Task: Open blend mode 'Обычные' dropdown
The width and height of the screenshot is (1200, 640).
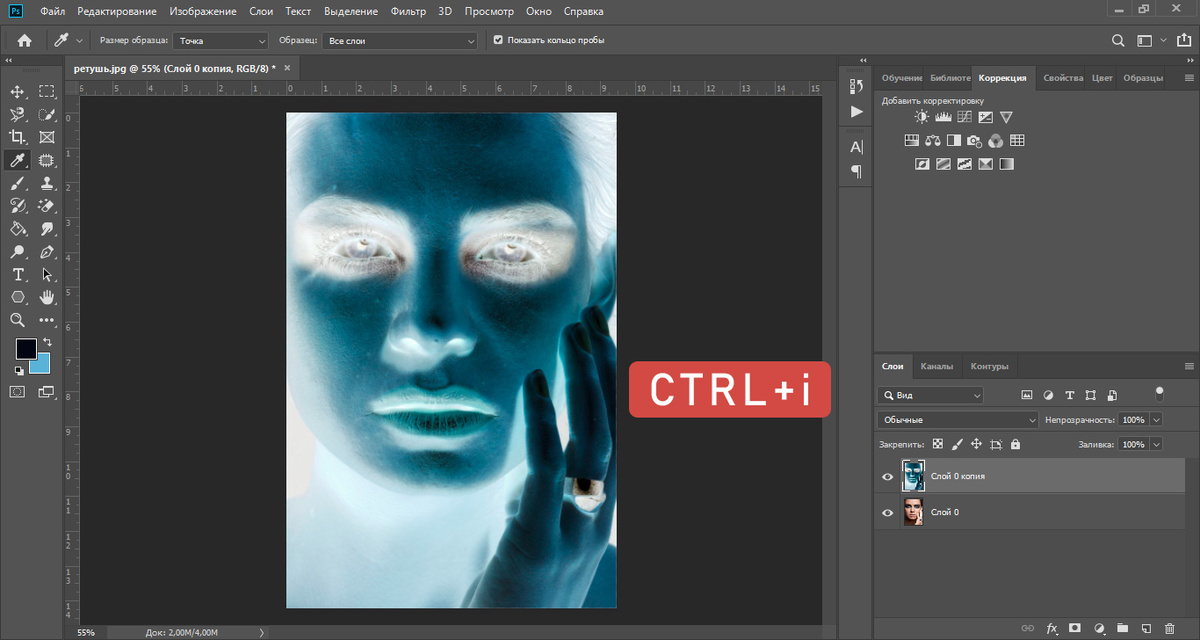Action: tap(958, 420)
